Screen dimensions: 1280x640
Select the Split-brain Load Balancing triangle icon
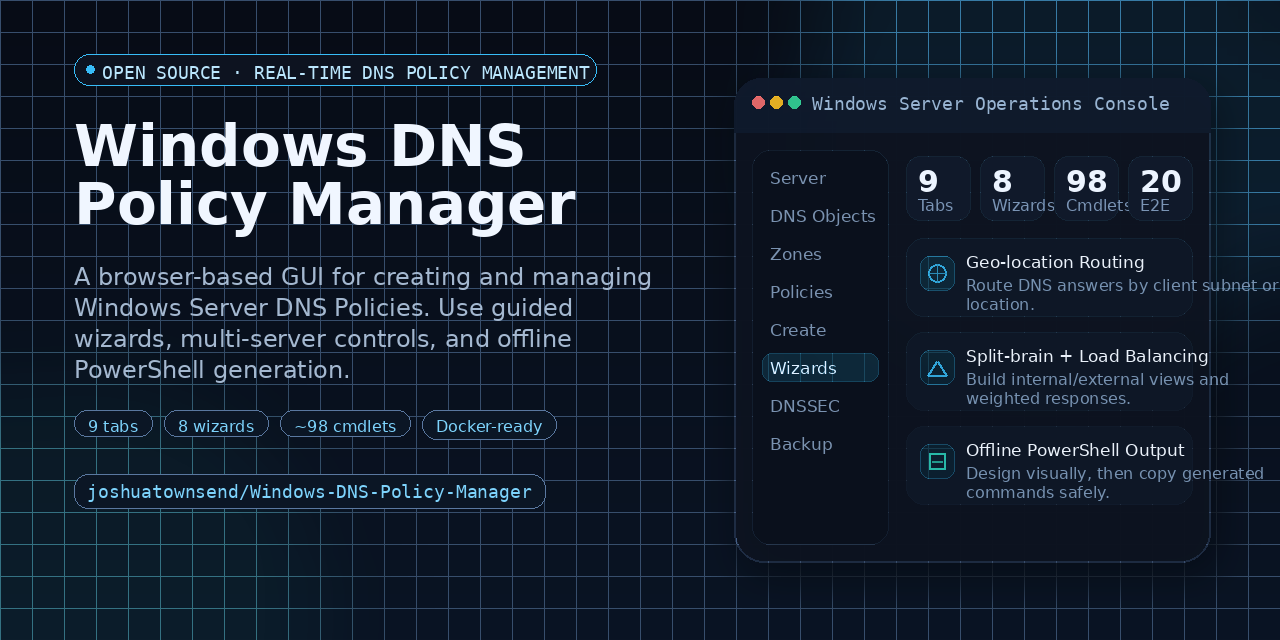(937, 368)
